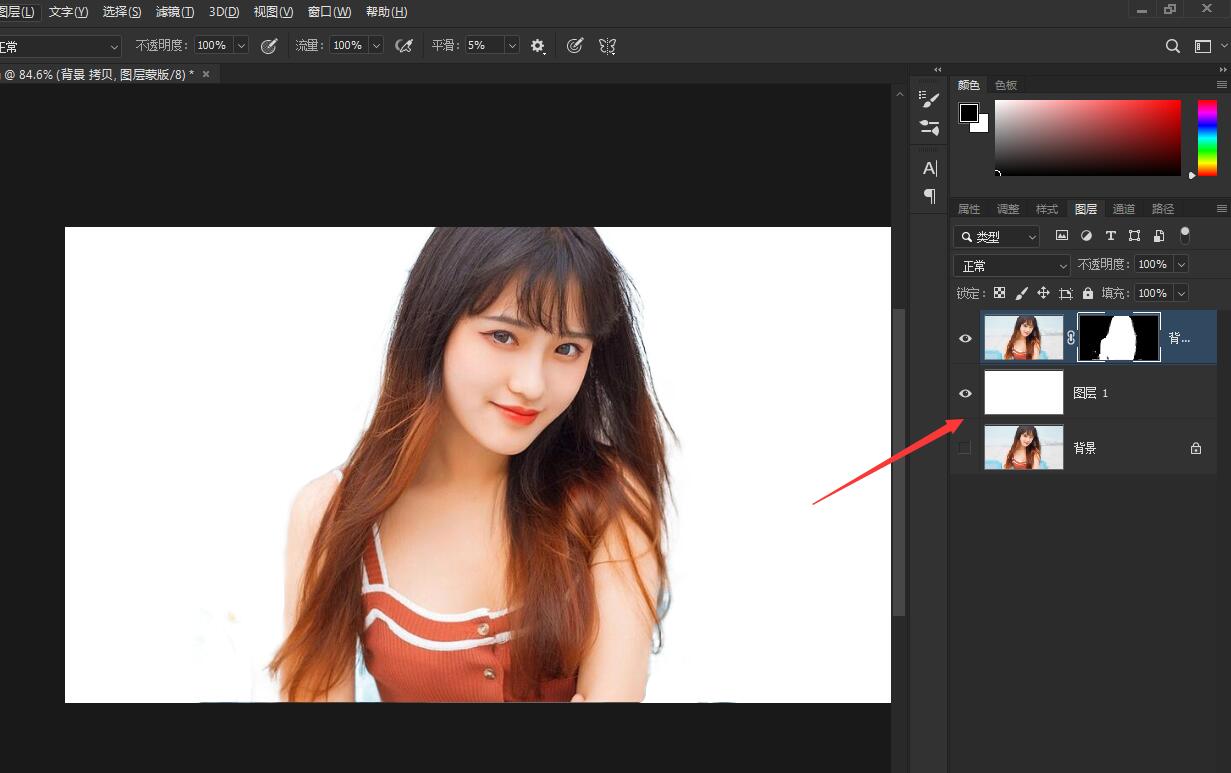The width and height of the screenshot is (1231, 773).
Task: Open the 滤镜(T) menu
Action: pos(175,12)
